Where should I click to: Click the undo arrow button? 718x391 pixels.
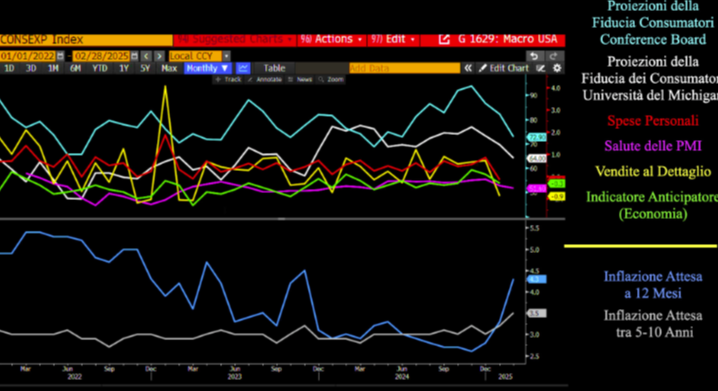point(534,56)
